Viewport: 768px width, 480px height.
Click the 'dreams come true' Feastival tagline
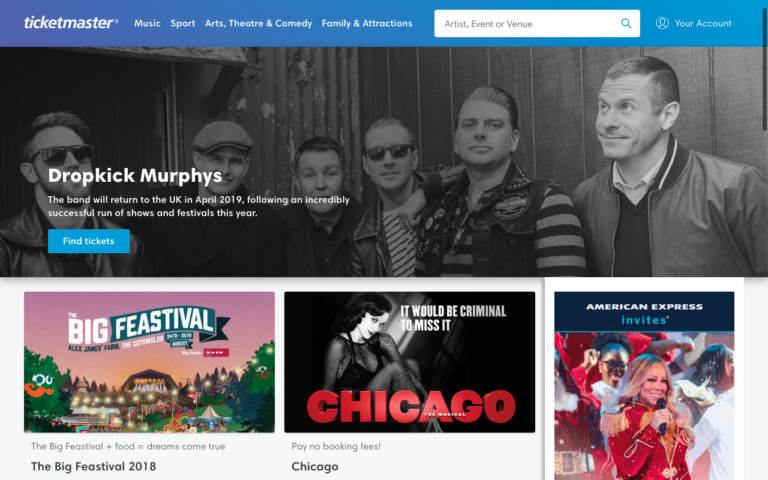[127, 446]
